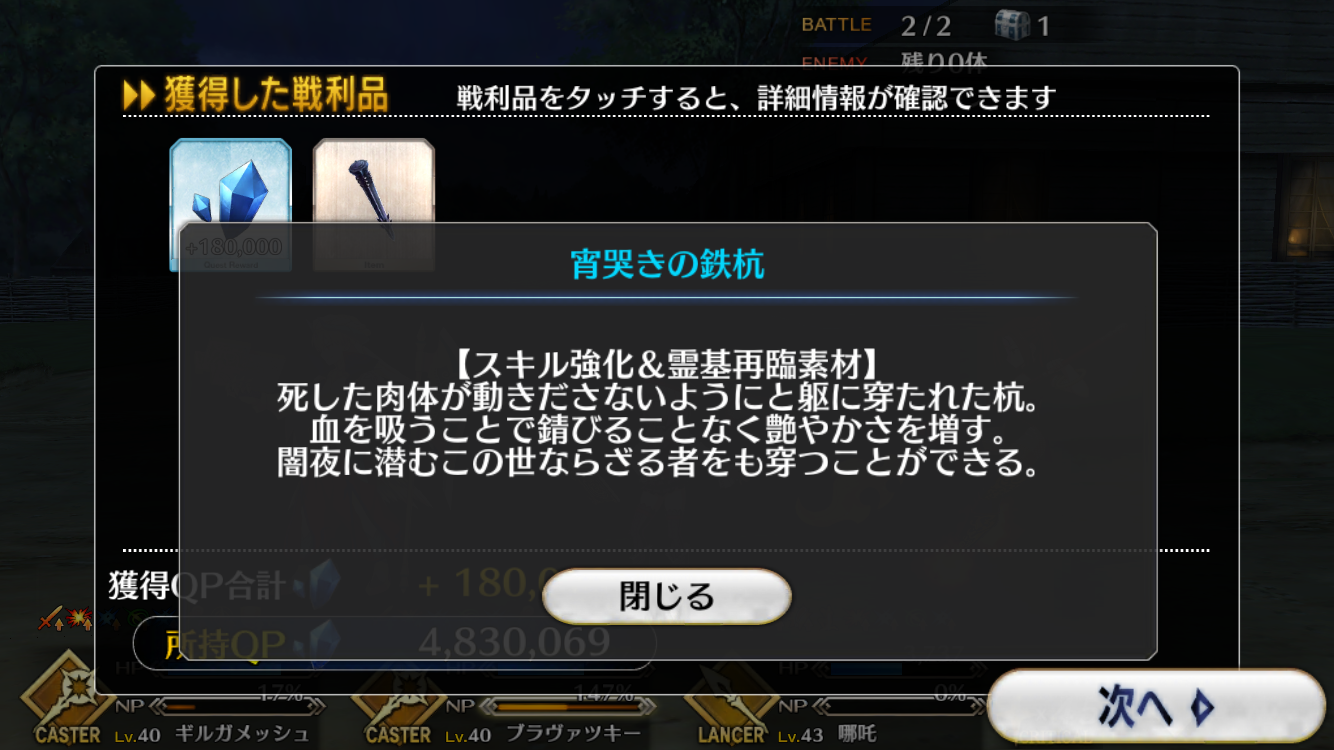Tap the treasure chest icon near BATTLE
This screenshot has width=1334, height=750.
click(1012, 24)
